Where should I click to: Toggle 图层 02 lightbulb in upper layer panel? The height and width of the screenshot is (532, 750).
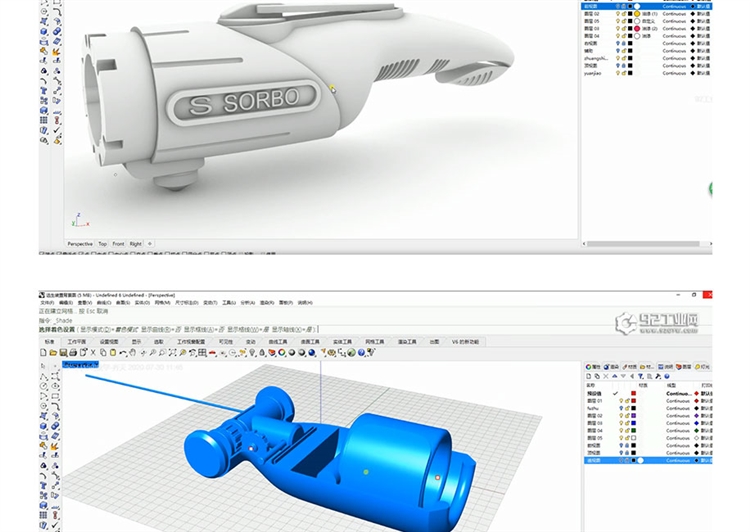(618, 14)
